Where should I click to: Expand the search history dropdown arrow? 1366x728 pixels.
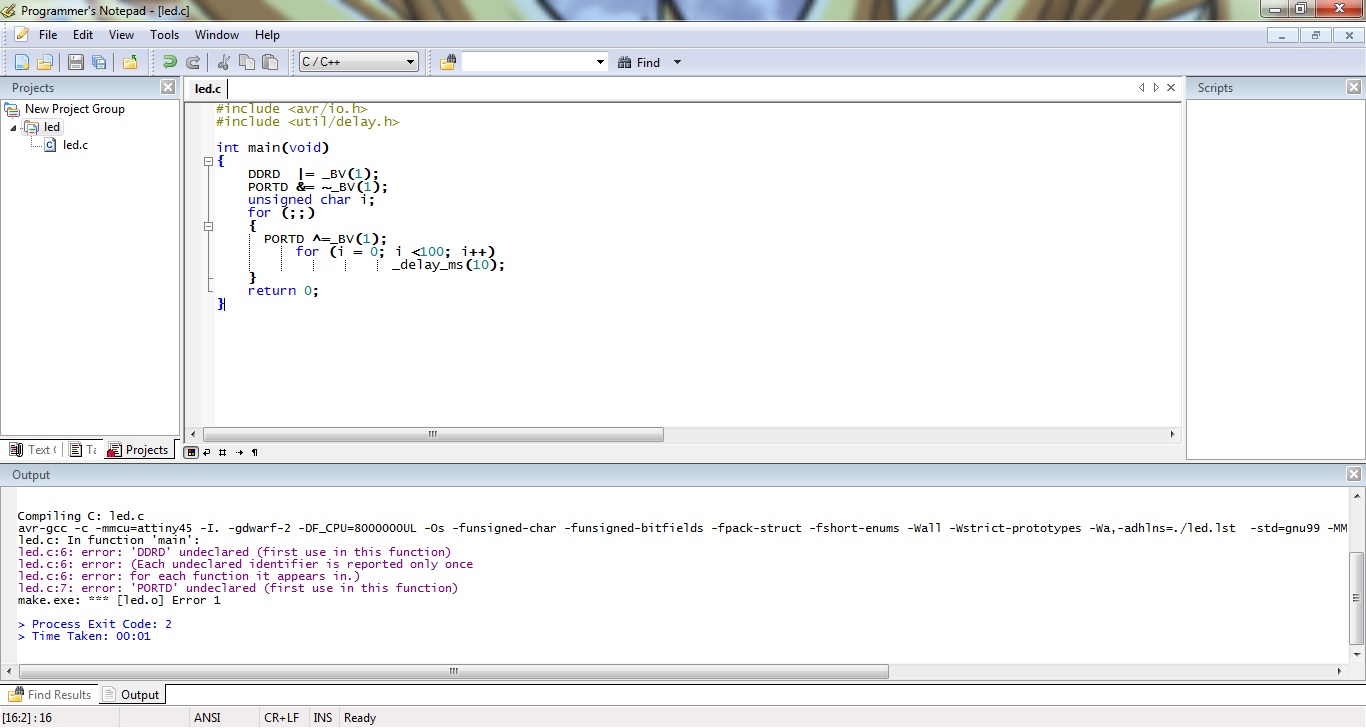tap(601, 62)
